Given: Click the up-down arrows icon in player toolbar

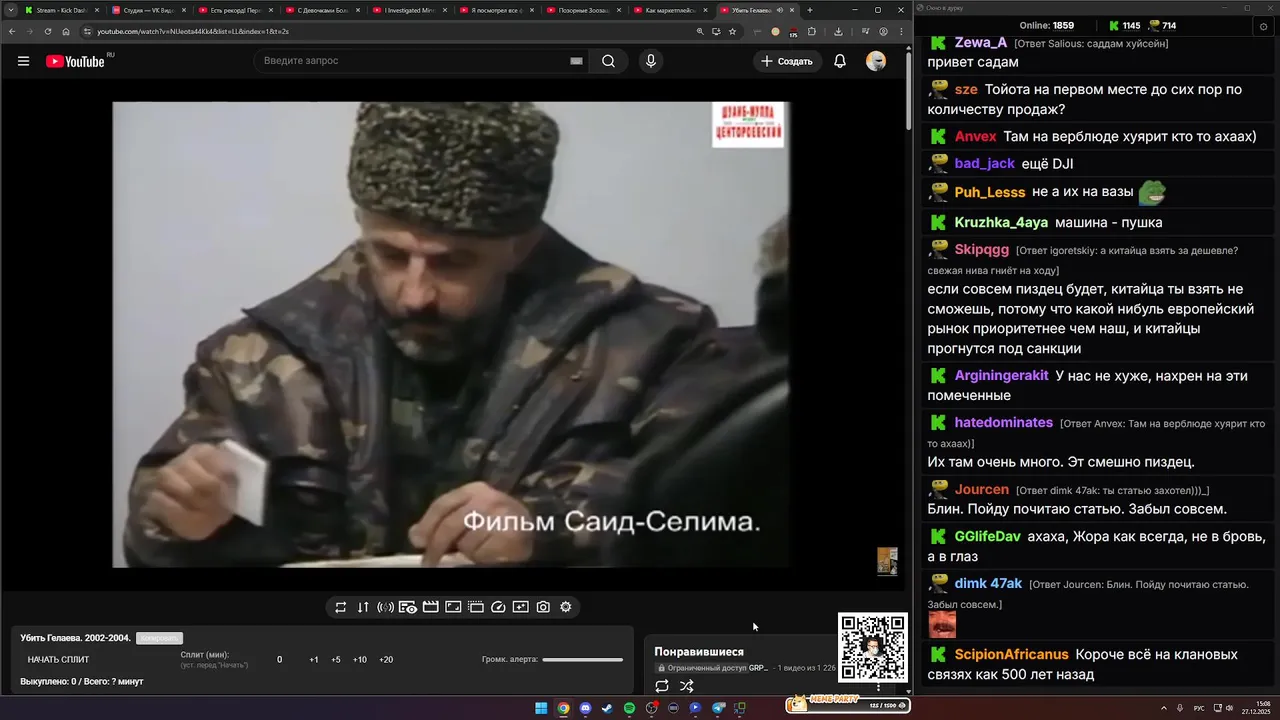Looking at the screenshot, I should point(363,607).
